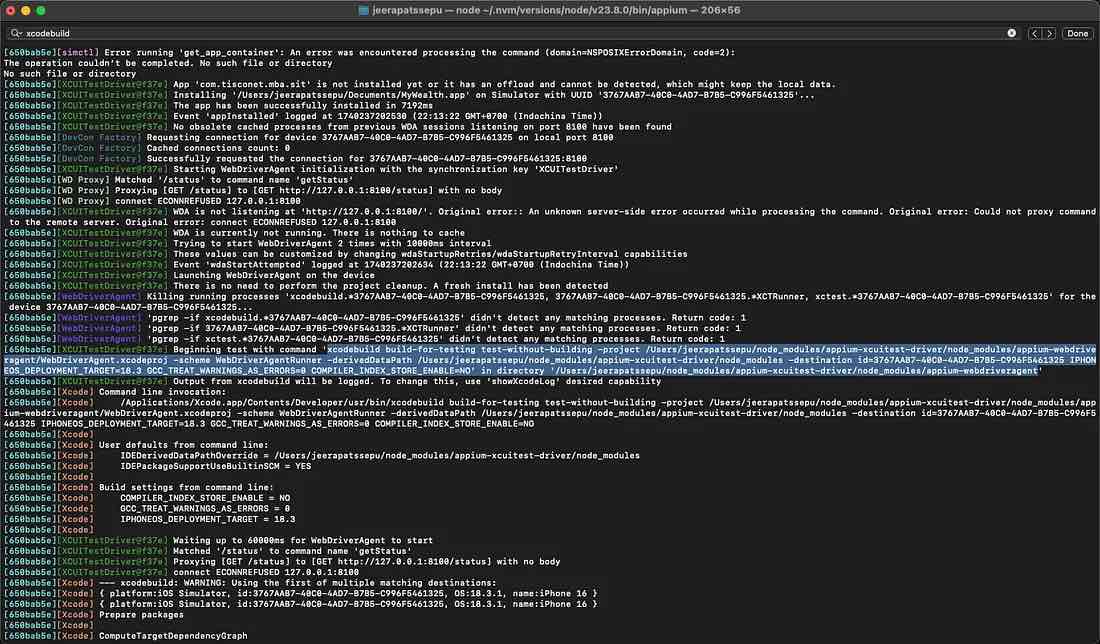Dismiss the find bar with Done

(x=1078, y=33)
